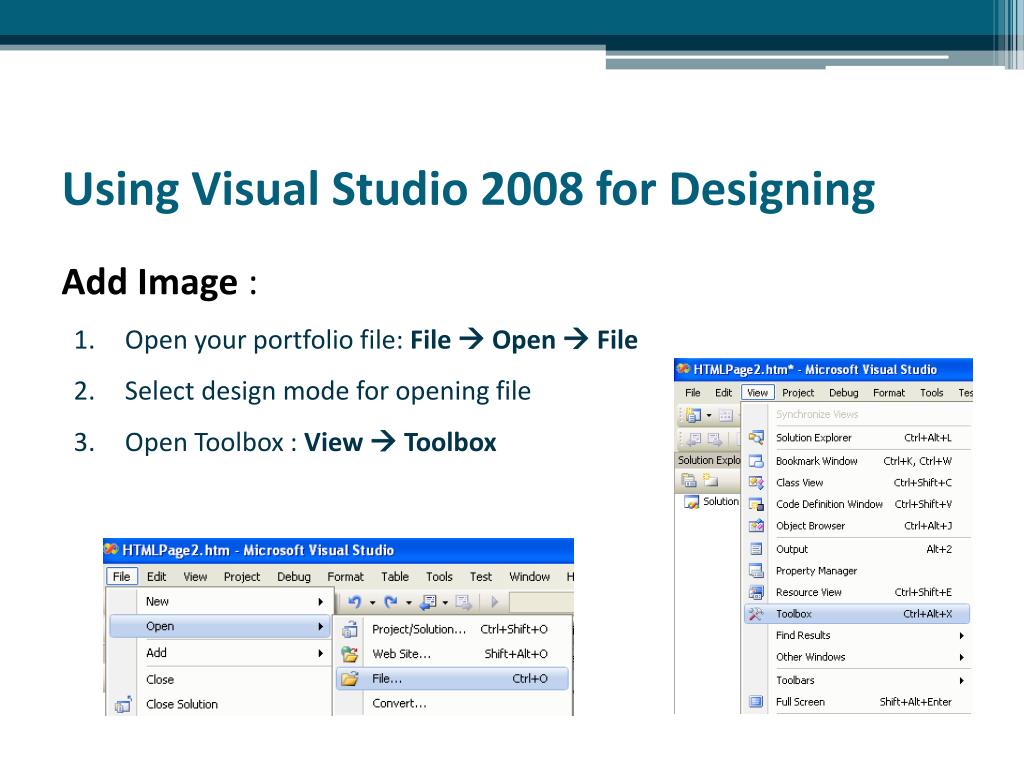The width and height of the screenshot is (1024, 768).
Task: Click Solution Explorer icon in View menu
Action: (x=756, y=438)
